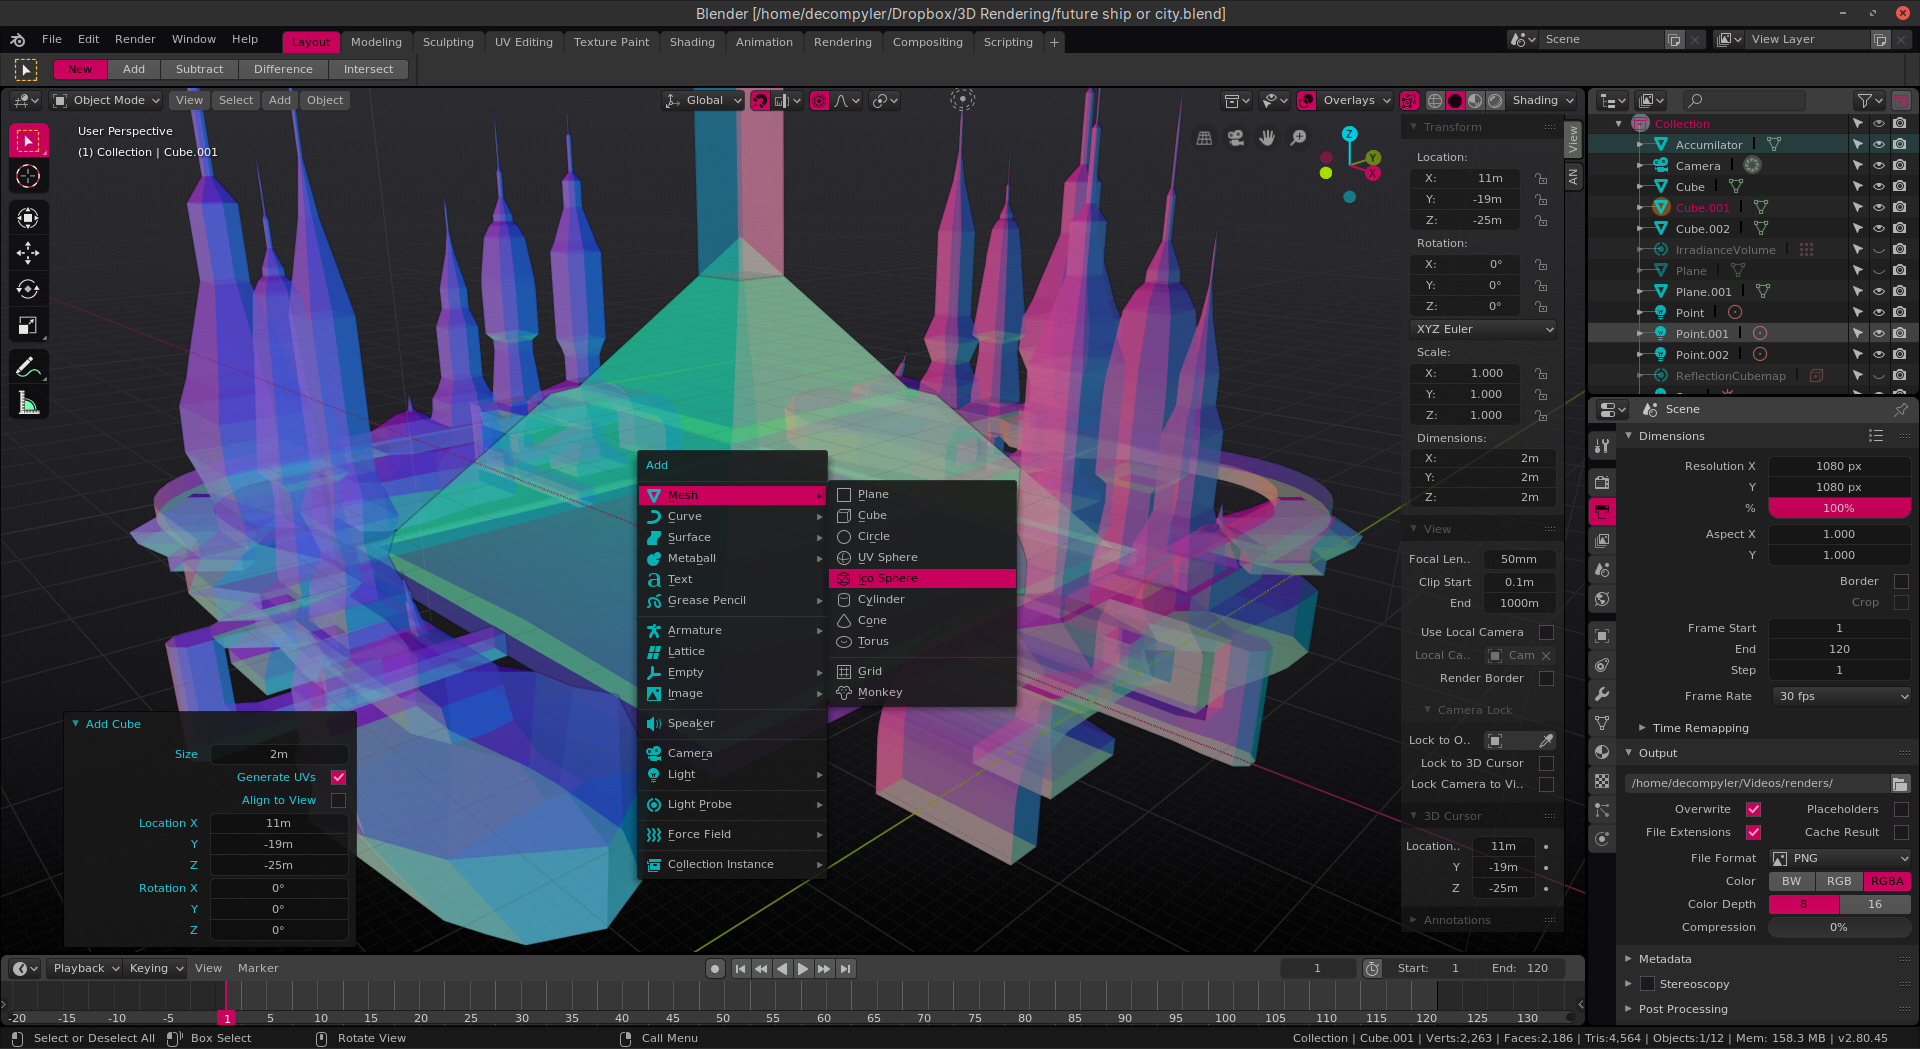The width and height of the screenshot is (1920, 1049).
Task: Enable Render Border checkbox
Action: pyautogui.click(x=1546, y=678)
